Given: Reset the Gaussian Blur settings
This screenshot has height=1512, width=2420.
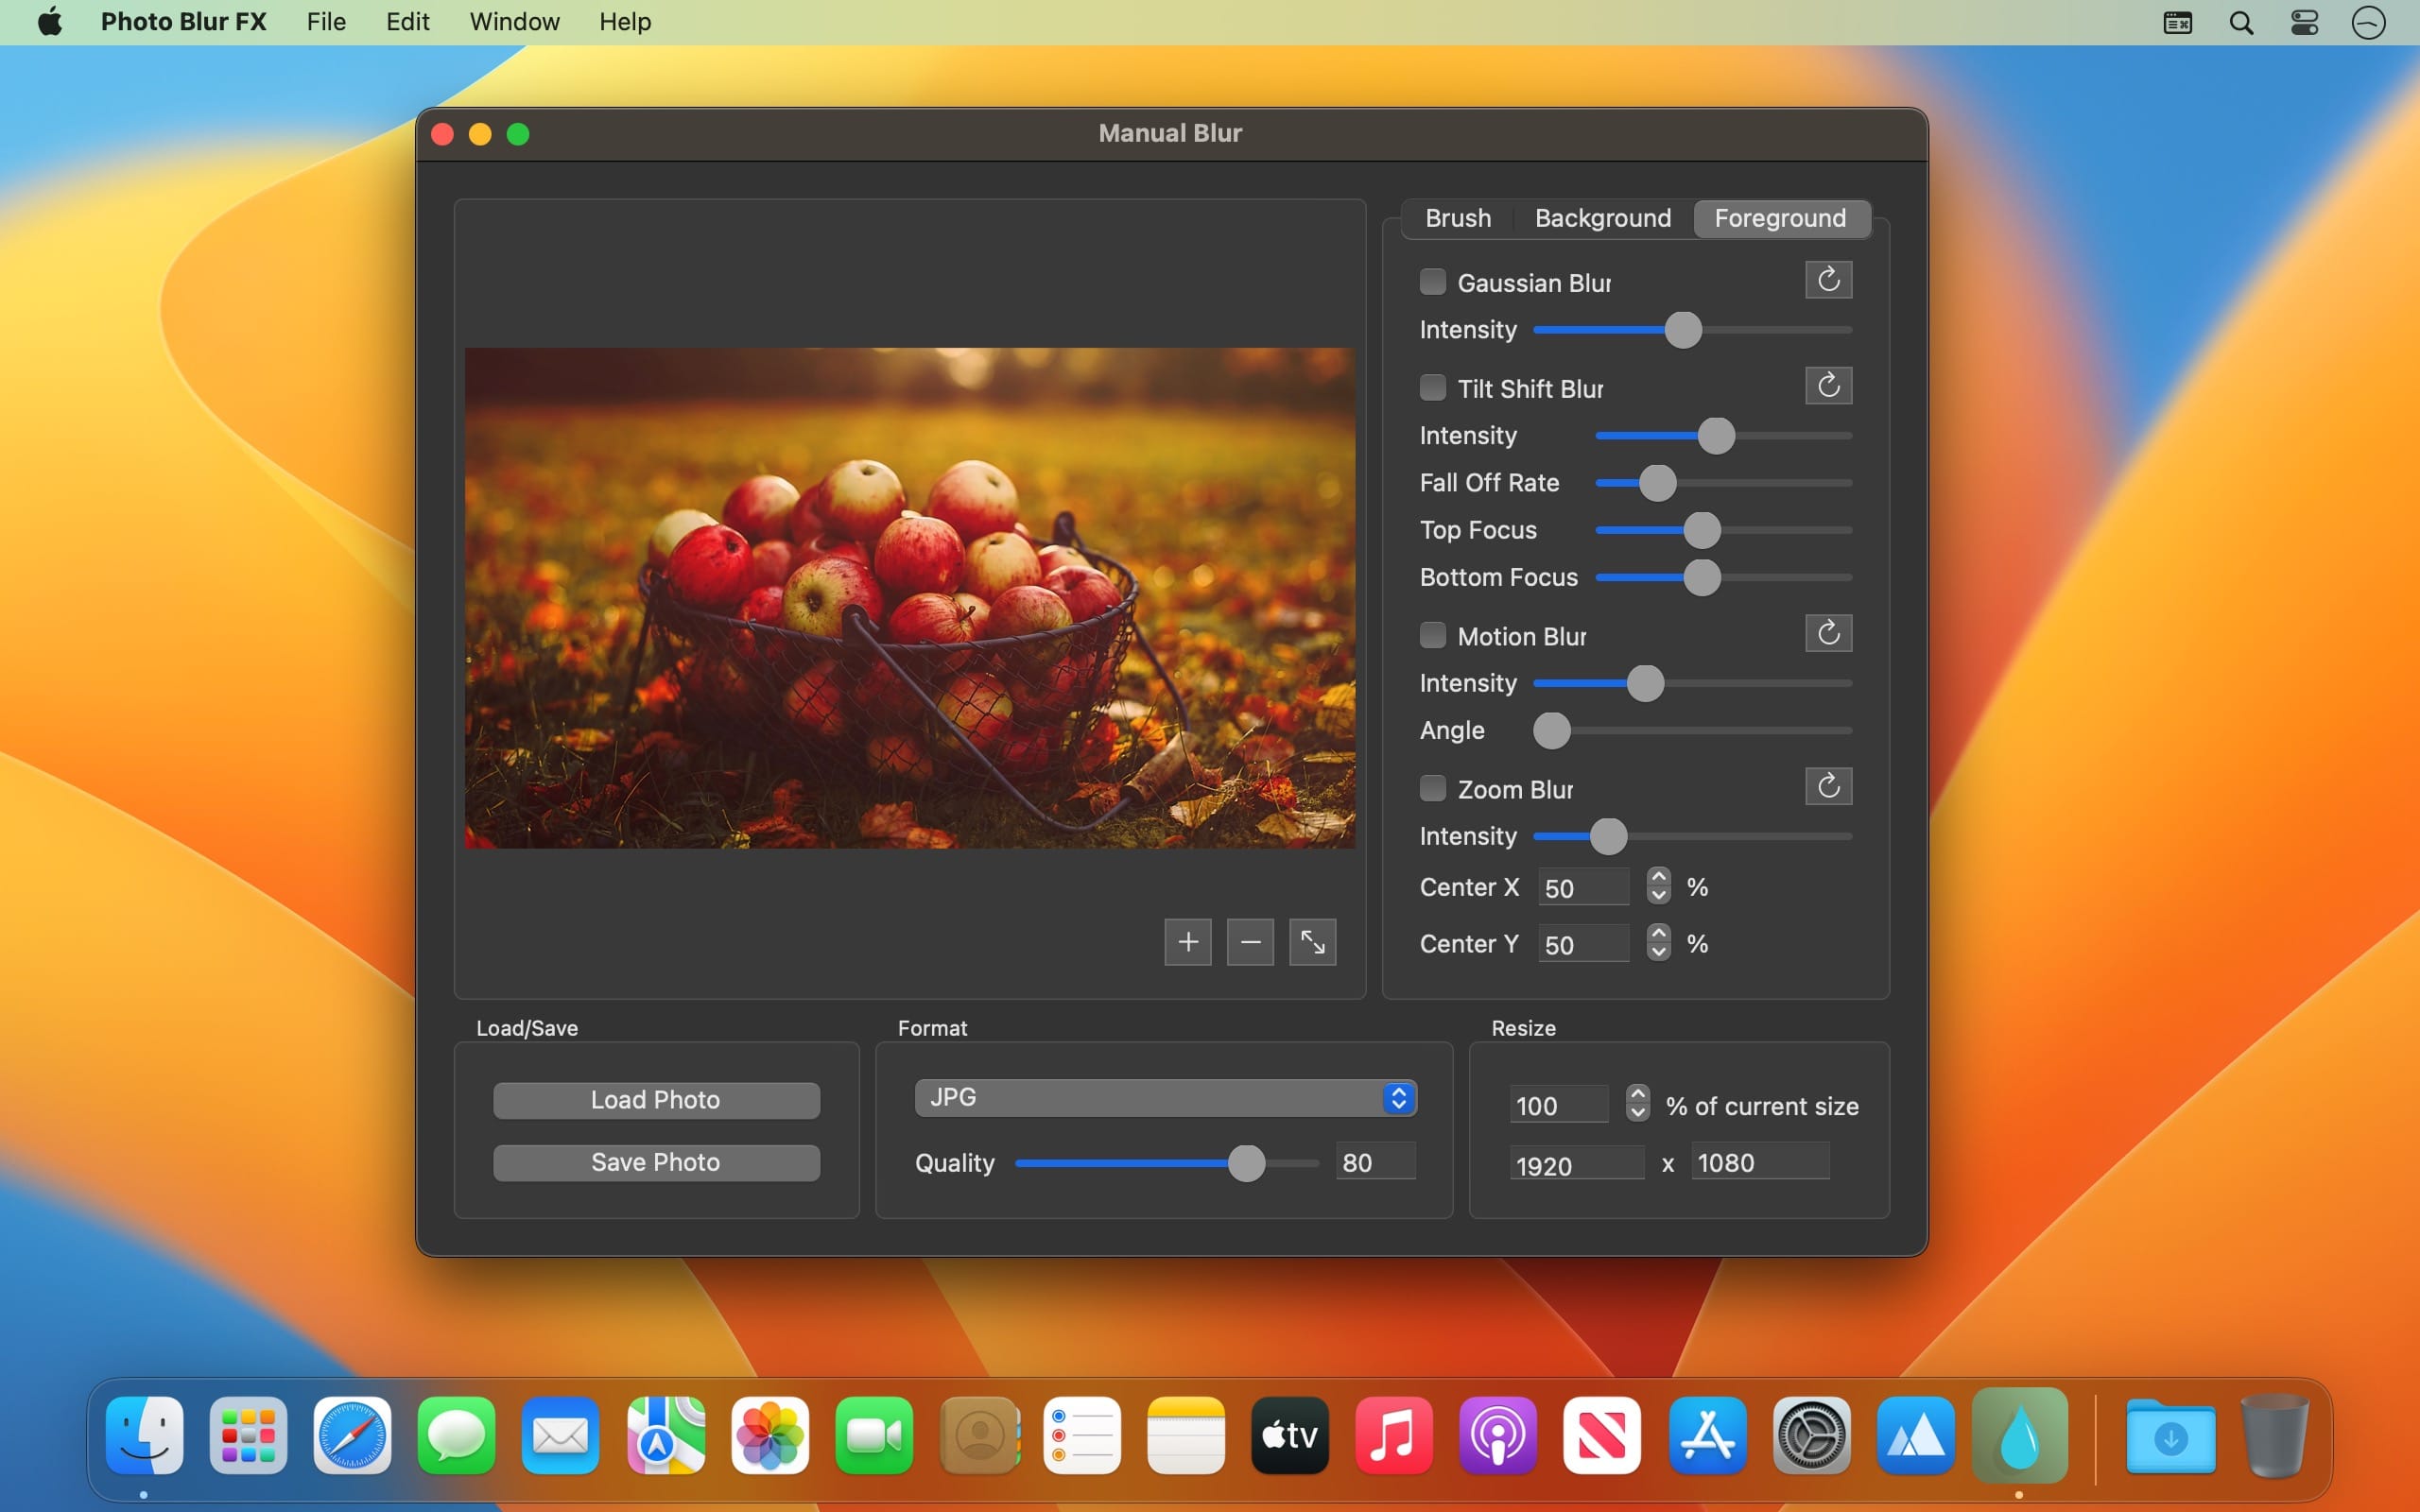Looking at the screenshot, I should coord(1828,280).
